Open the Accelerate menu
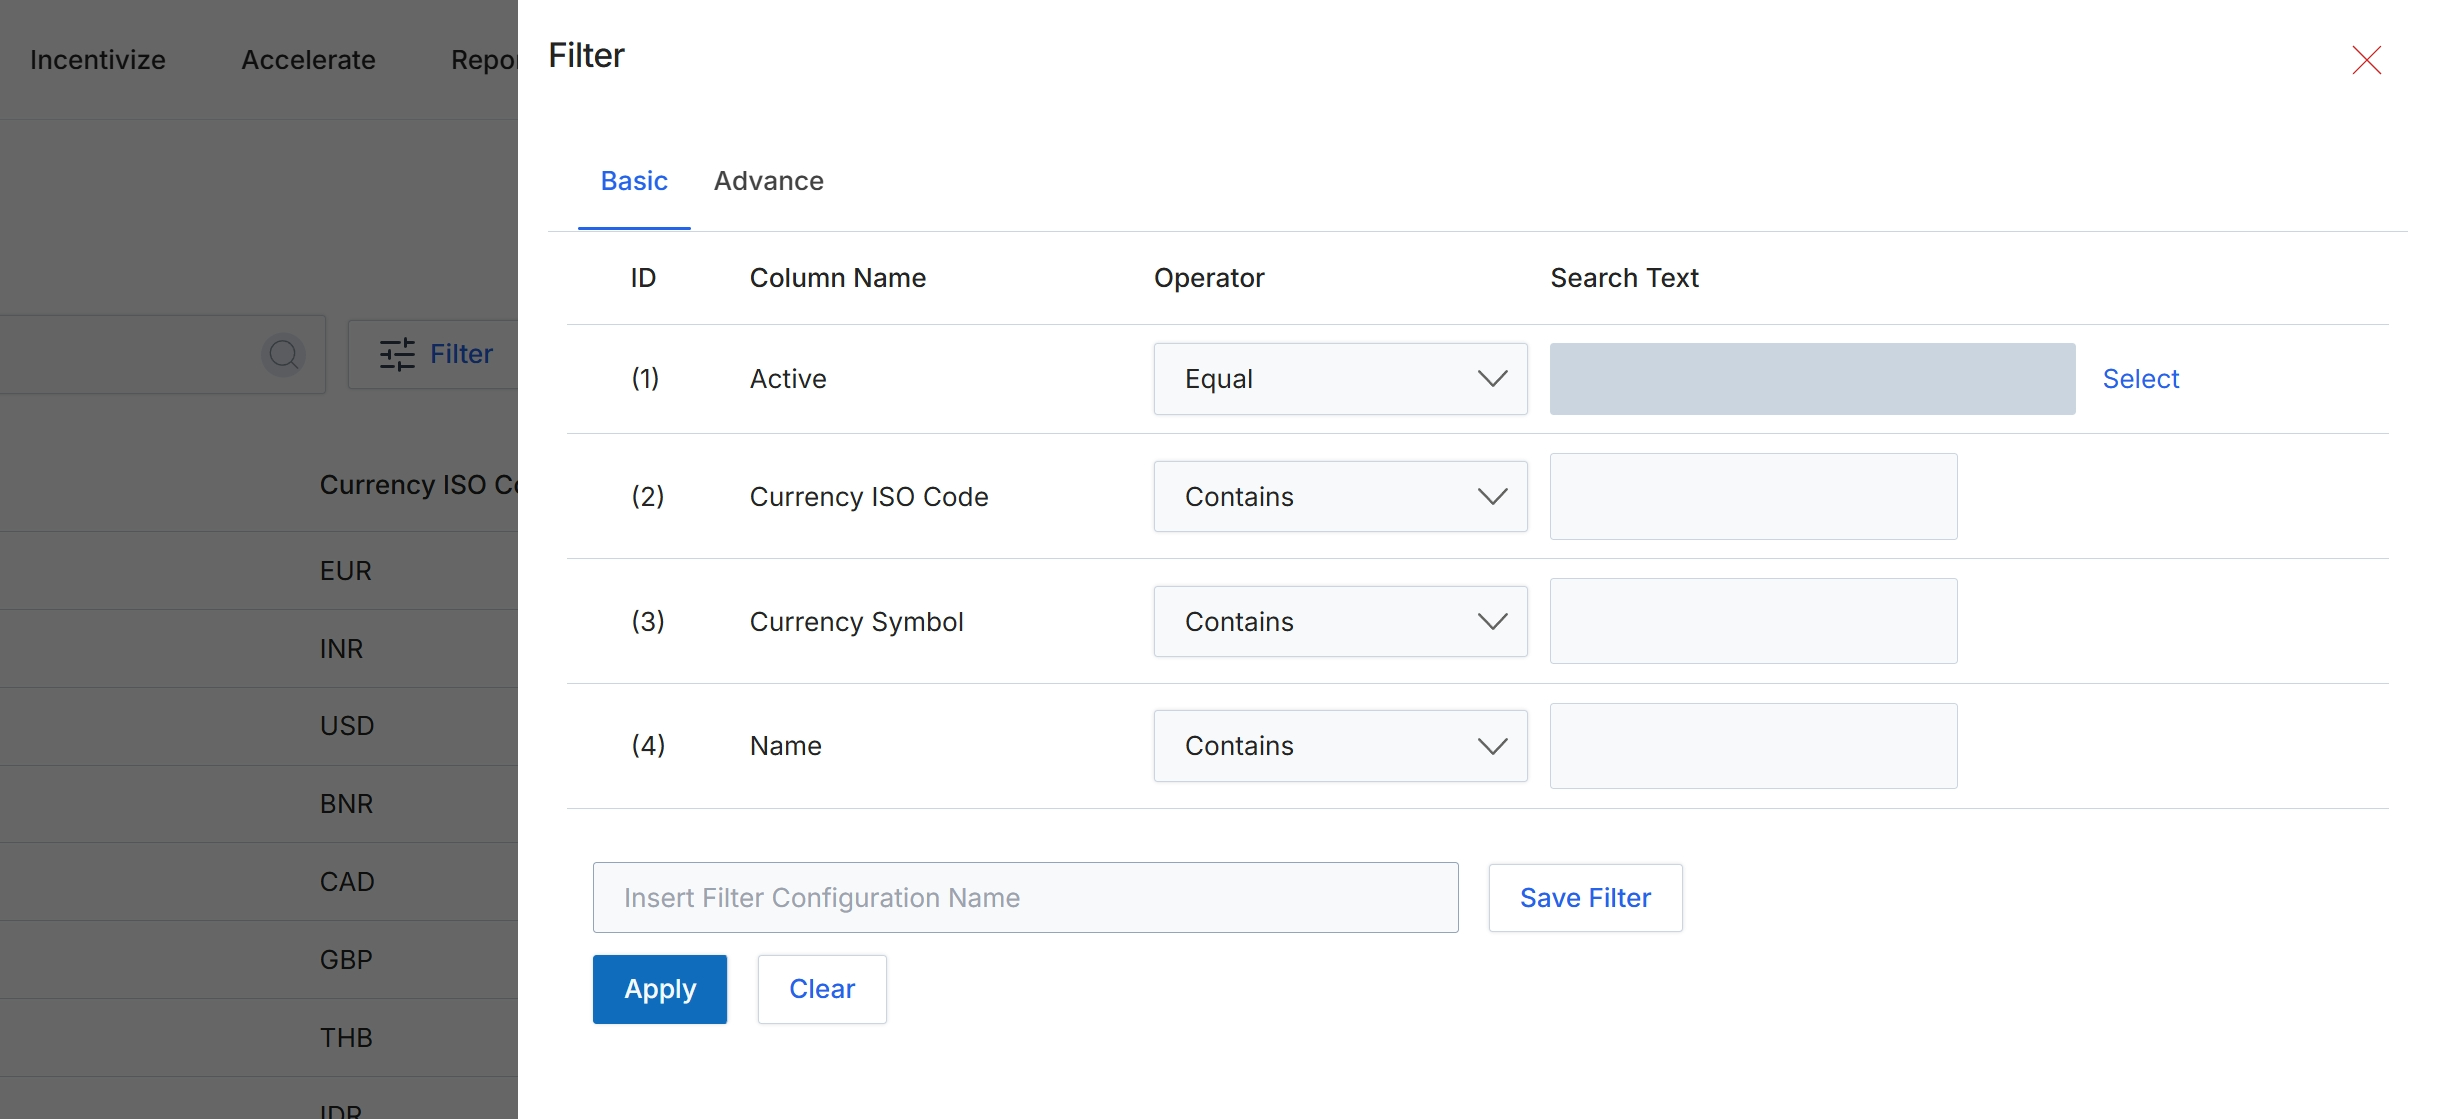2438x1119 pixels. click(308, 60)
